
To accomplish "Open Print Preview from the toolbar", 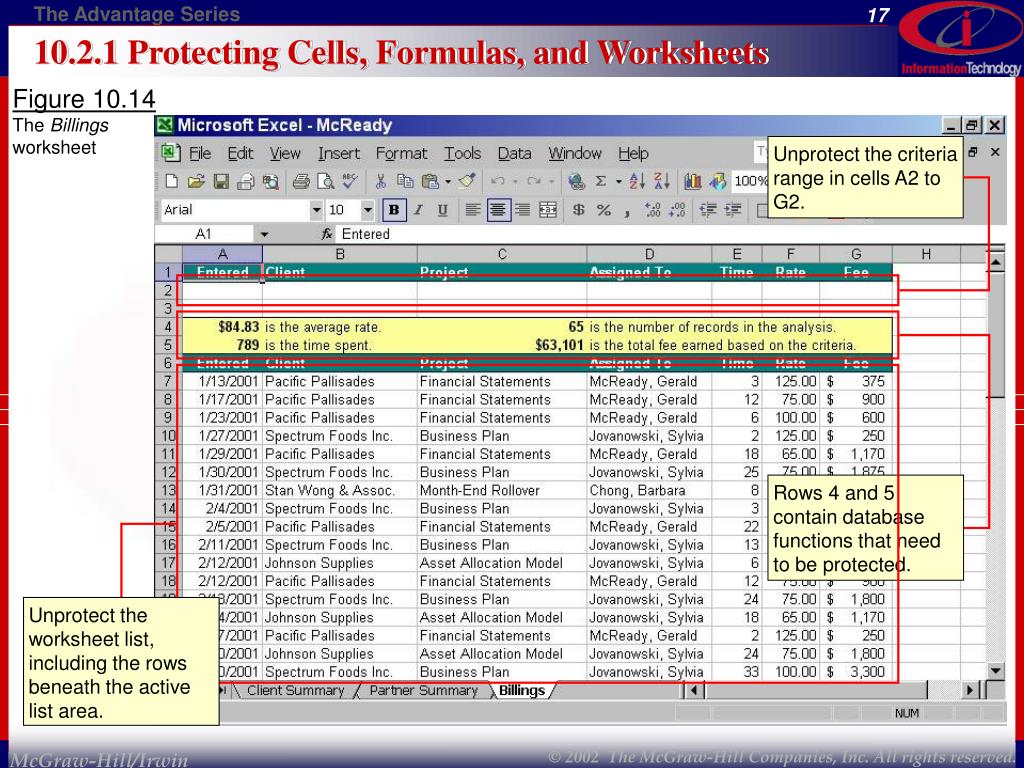I will coord(325,182).
